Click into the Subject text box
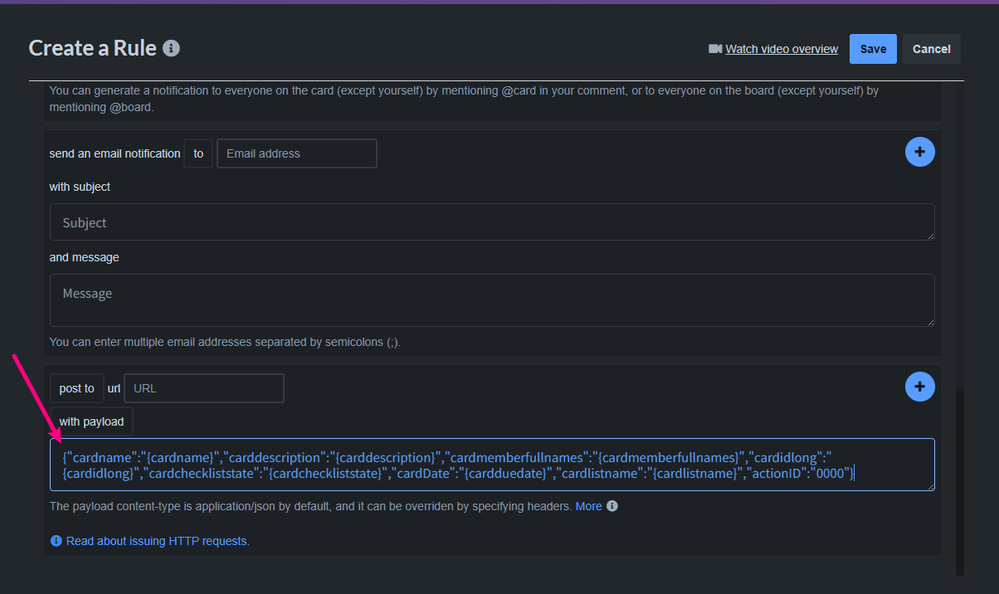This screenshot has width=999, height=594. click(492, 222)
